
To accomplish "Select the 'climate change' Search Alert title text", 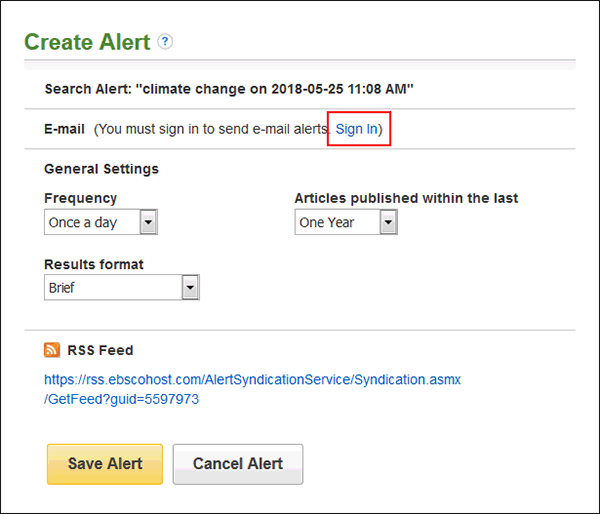I will tap(229, 89).
